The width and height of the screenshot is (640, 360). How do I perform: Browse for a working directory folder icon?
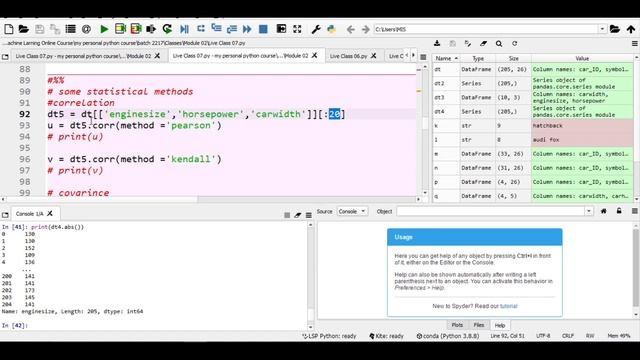[x=615, y=29]
